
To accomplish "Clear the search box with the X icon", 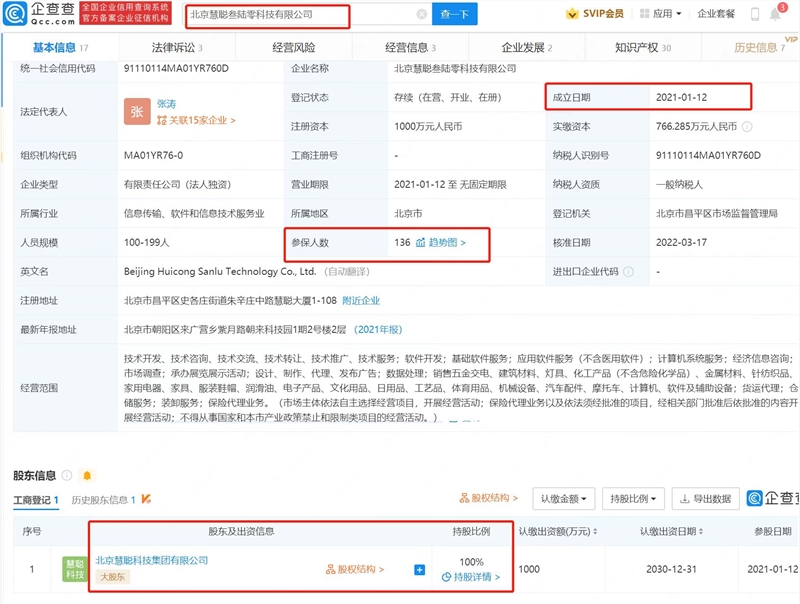I will 422,15.
